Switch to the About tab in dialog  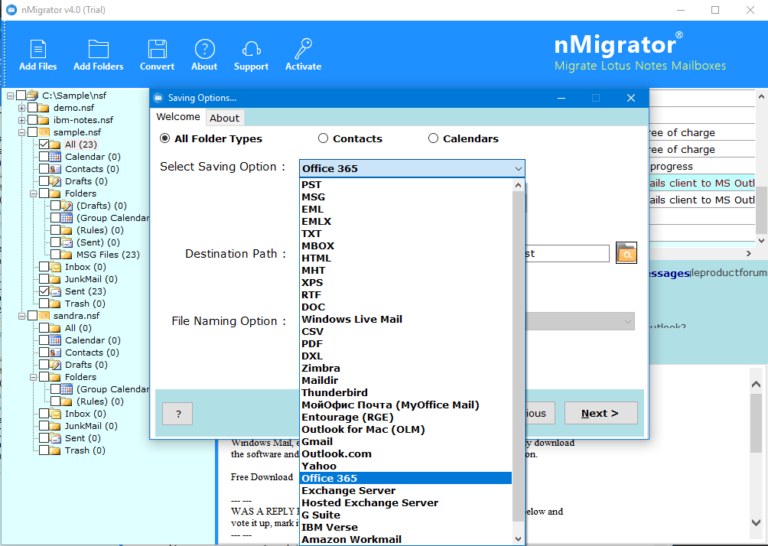click(x=224, y=118)
